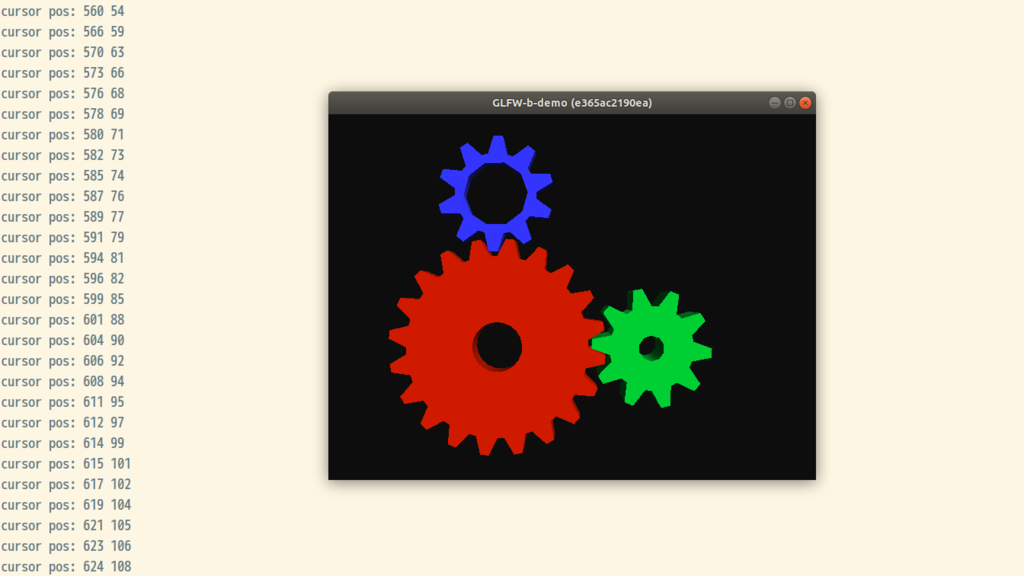Click the log line "cursor pos: 591 79"
The width and height of the screenshot is (1024, 576).
pyautogui.click(x=63, y=238)
